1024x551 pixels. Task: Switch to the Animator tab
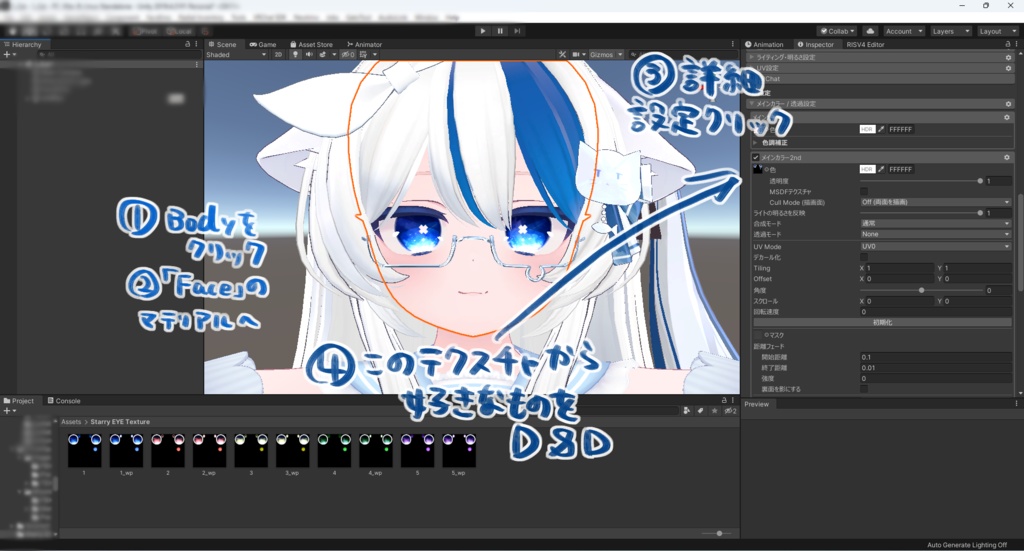click(364, 44)
